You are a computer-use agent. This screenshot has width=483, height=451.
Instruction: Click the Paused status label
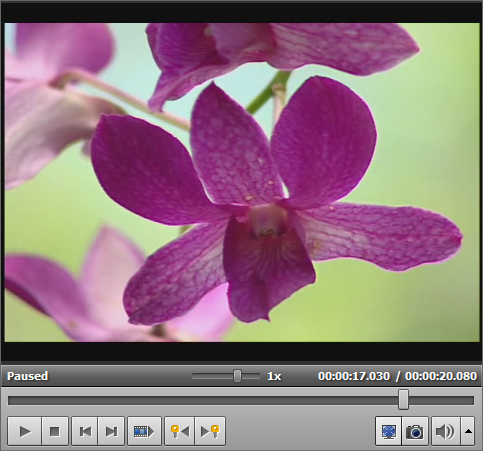tap(28, 376)
